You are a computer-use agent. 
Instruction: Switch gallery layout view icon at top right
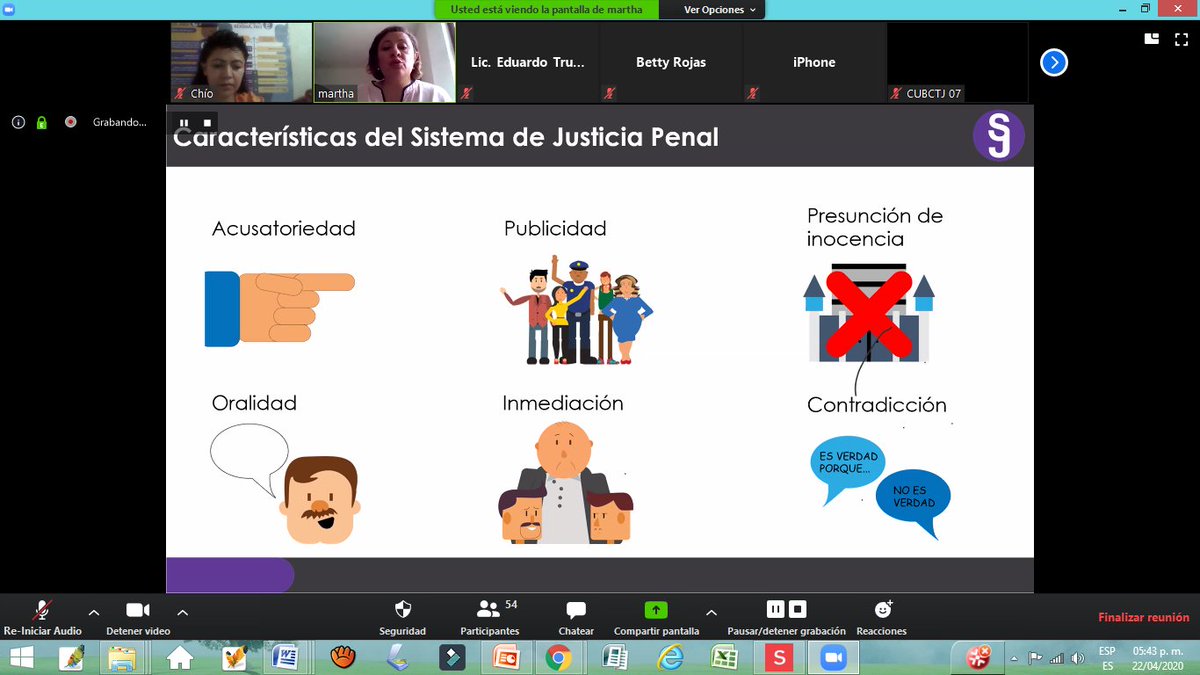click(x=1152, y=39)
